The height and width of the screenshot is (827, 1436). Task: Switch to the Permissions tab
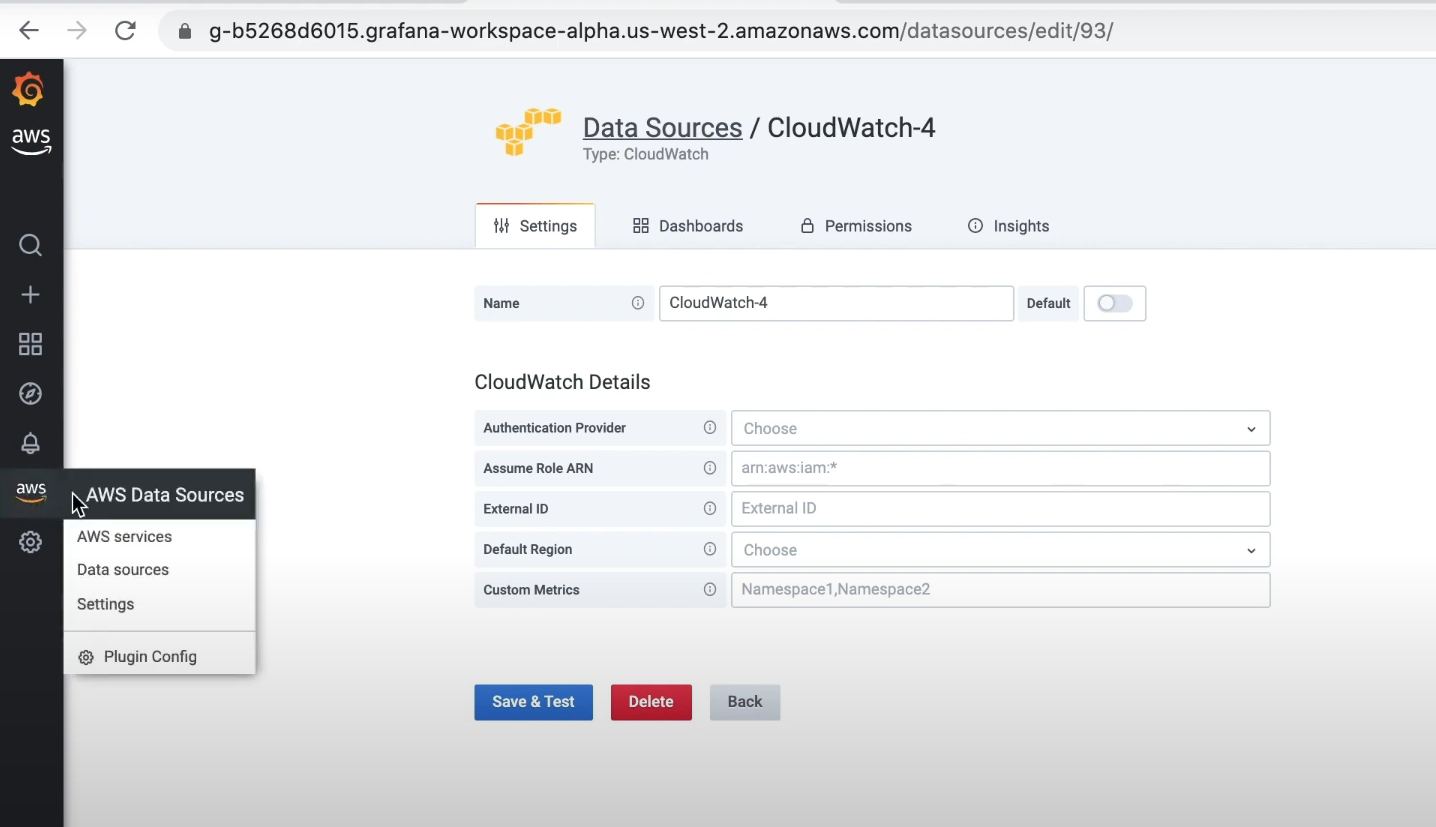coord(856,226)
